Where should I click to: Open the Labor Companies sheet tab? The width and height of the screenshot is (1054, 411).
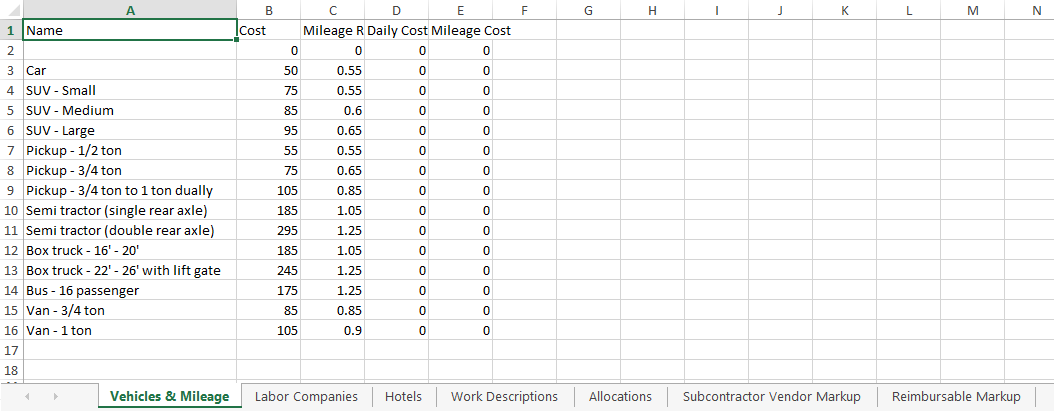(x=306, y=396)
